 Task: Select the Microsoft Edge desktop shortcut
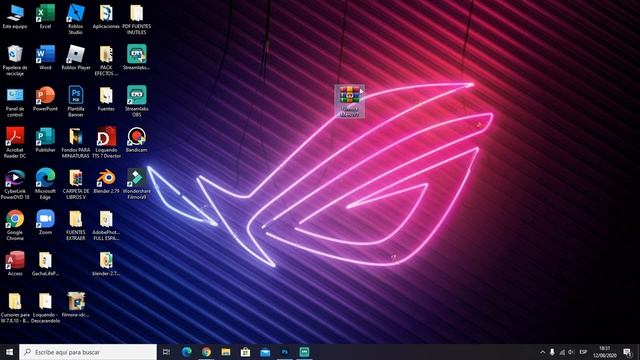[x=45, y=184]
